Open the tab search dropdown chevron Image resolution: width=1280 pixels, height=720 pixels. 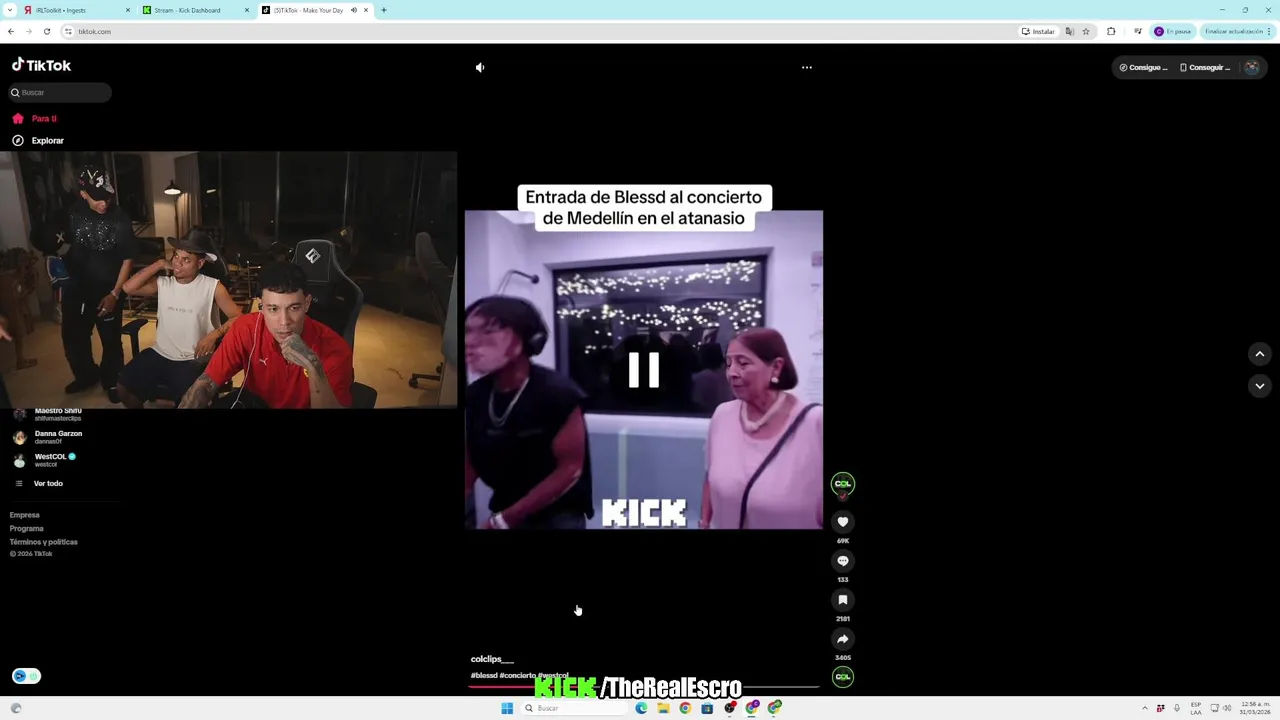[10, 10]
